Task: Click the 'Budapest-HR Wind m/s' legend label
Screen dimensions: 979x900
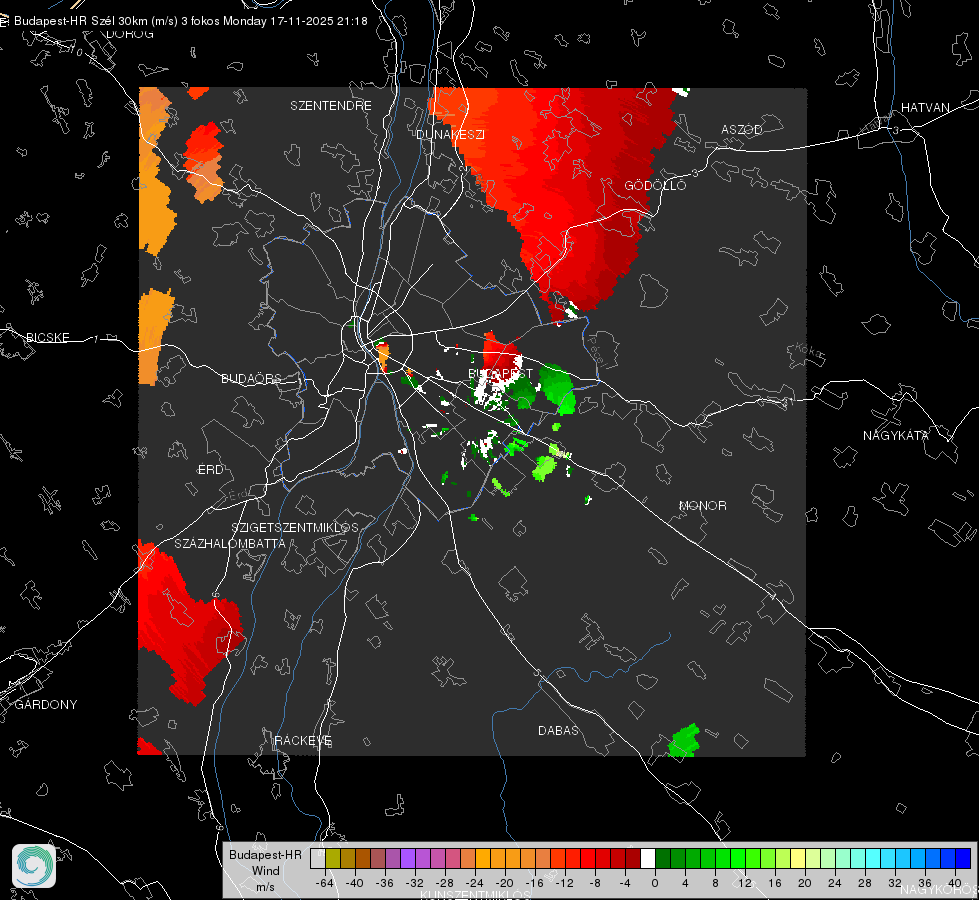Action: (265, 871)
